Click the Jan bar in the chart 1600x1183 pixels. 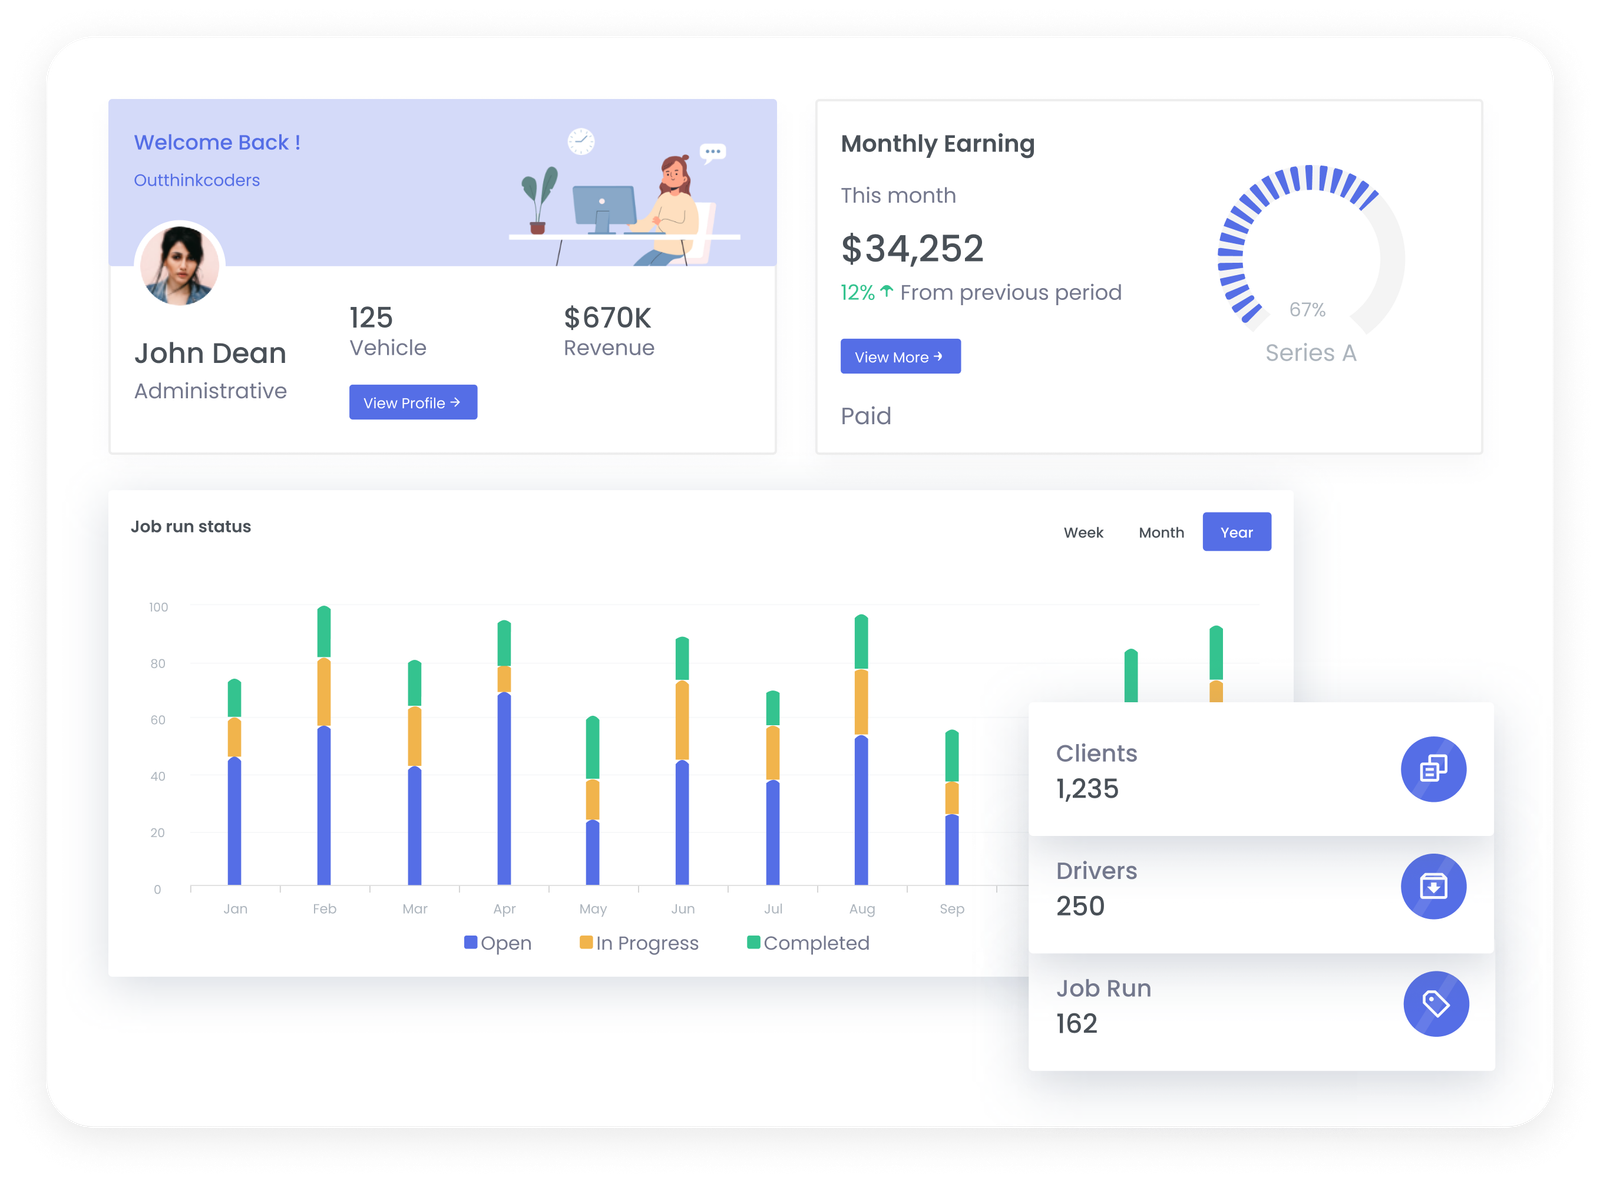pos(235,782)
